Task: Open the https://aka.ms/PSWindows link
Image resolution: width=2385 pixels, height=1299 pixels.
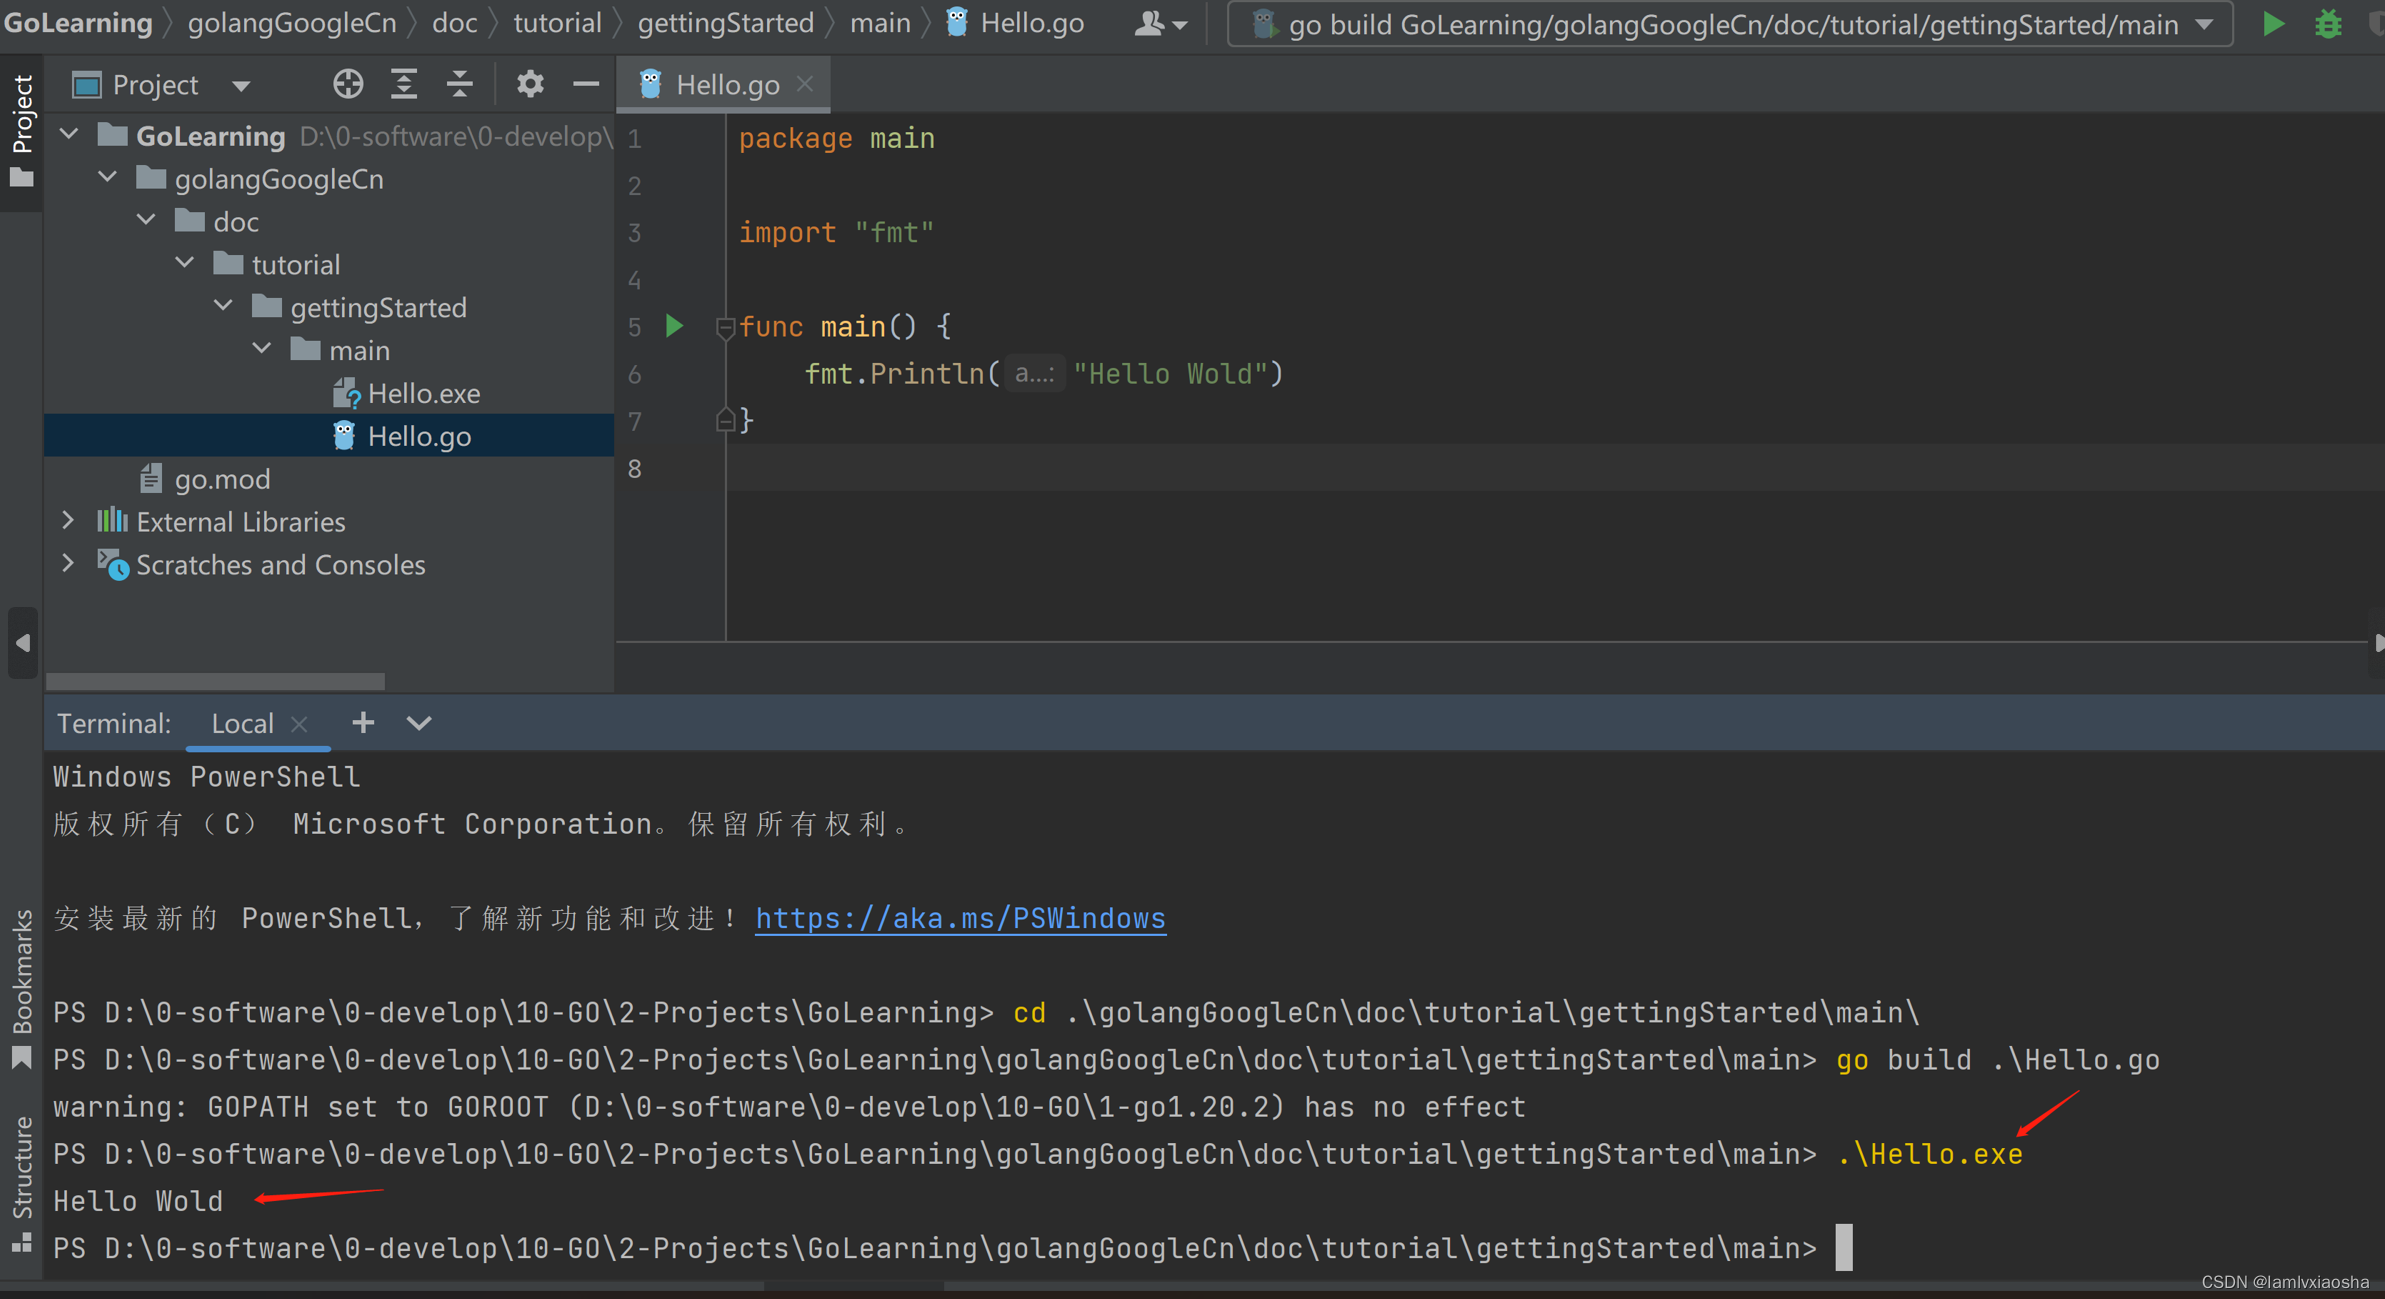Action: click(x=960, y=918)
